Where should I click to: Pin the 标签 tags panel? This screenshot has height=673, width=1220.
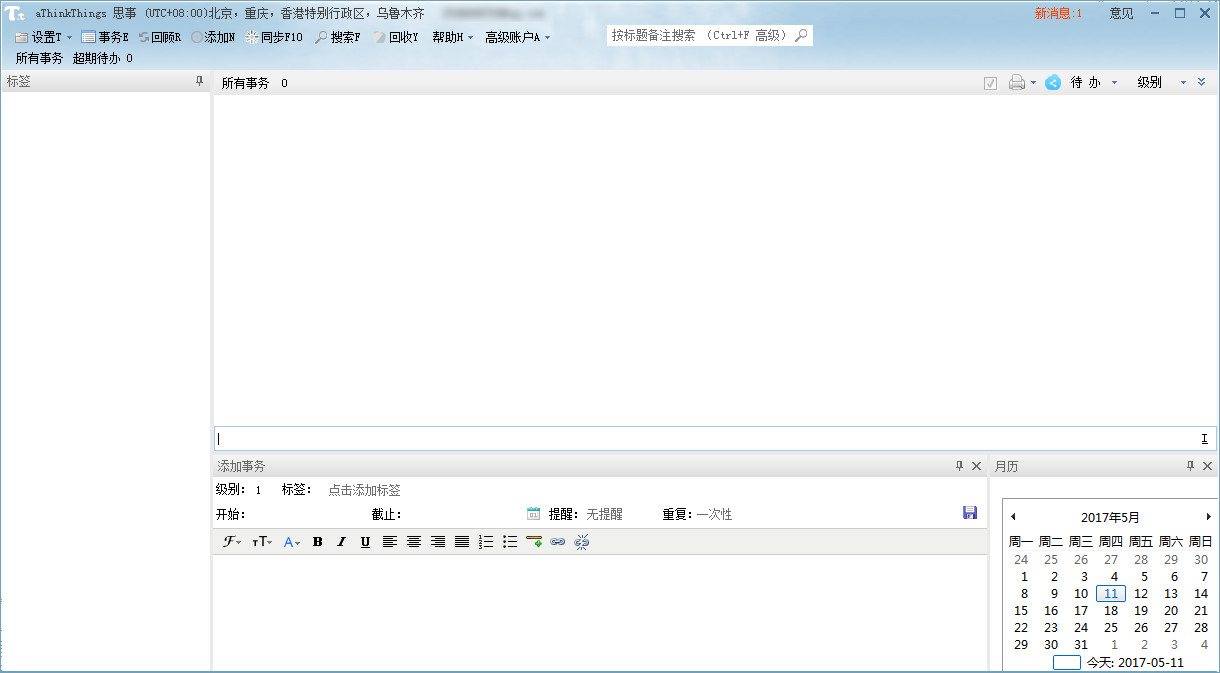(x=199, y=81)
